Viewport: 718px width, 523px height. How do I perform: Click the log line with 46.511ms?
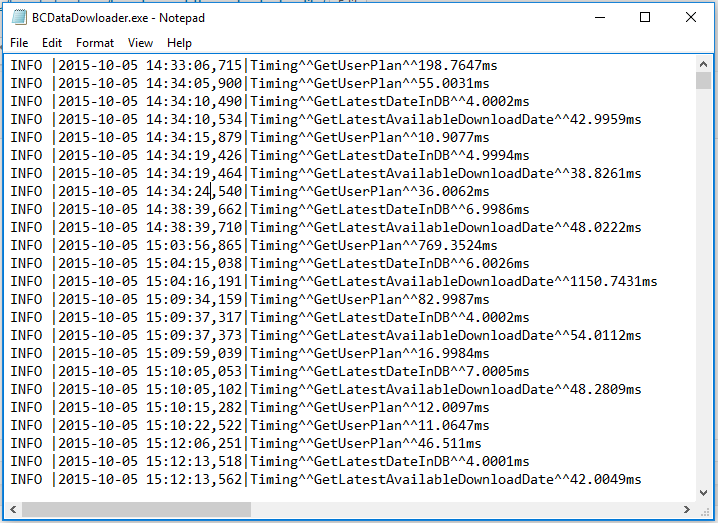[246, 443]
